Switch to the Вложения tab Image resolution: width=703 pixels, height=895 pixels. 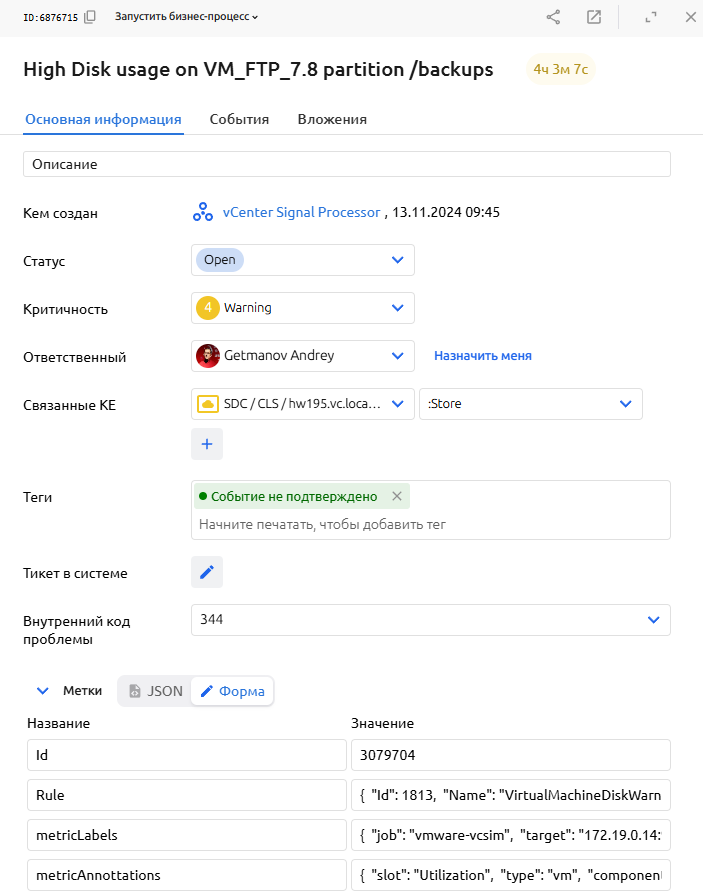332,120
